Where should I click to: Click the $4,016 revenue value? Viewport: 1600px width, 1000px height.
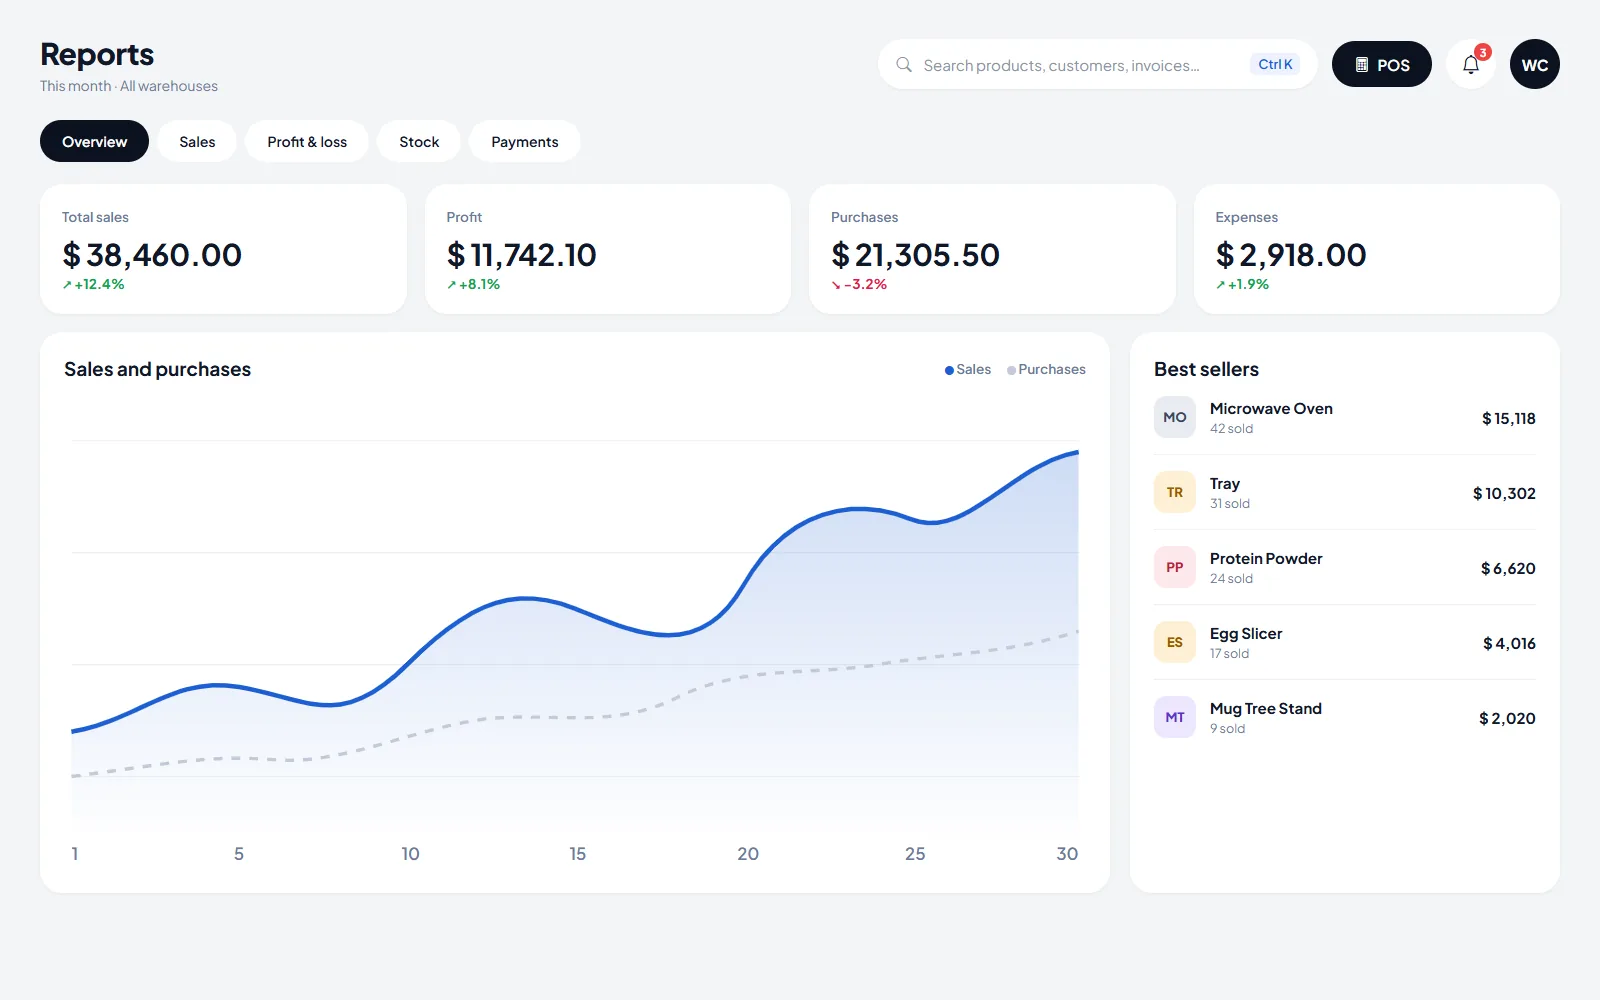pos(1509,644)
